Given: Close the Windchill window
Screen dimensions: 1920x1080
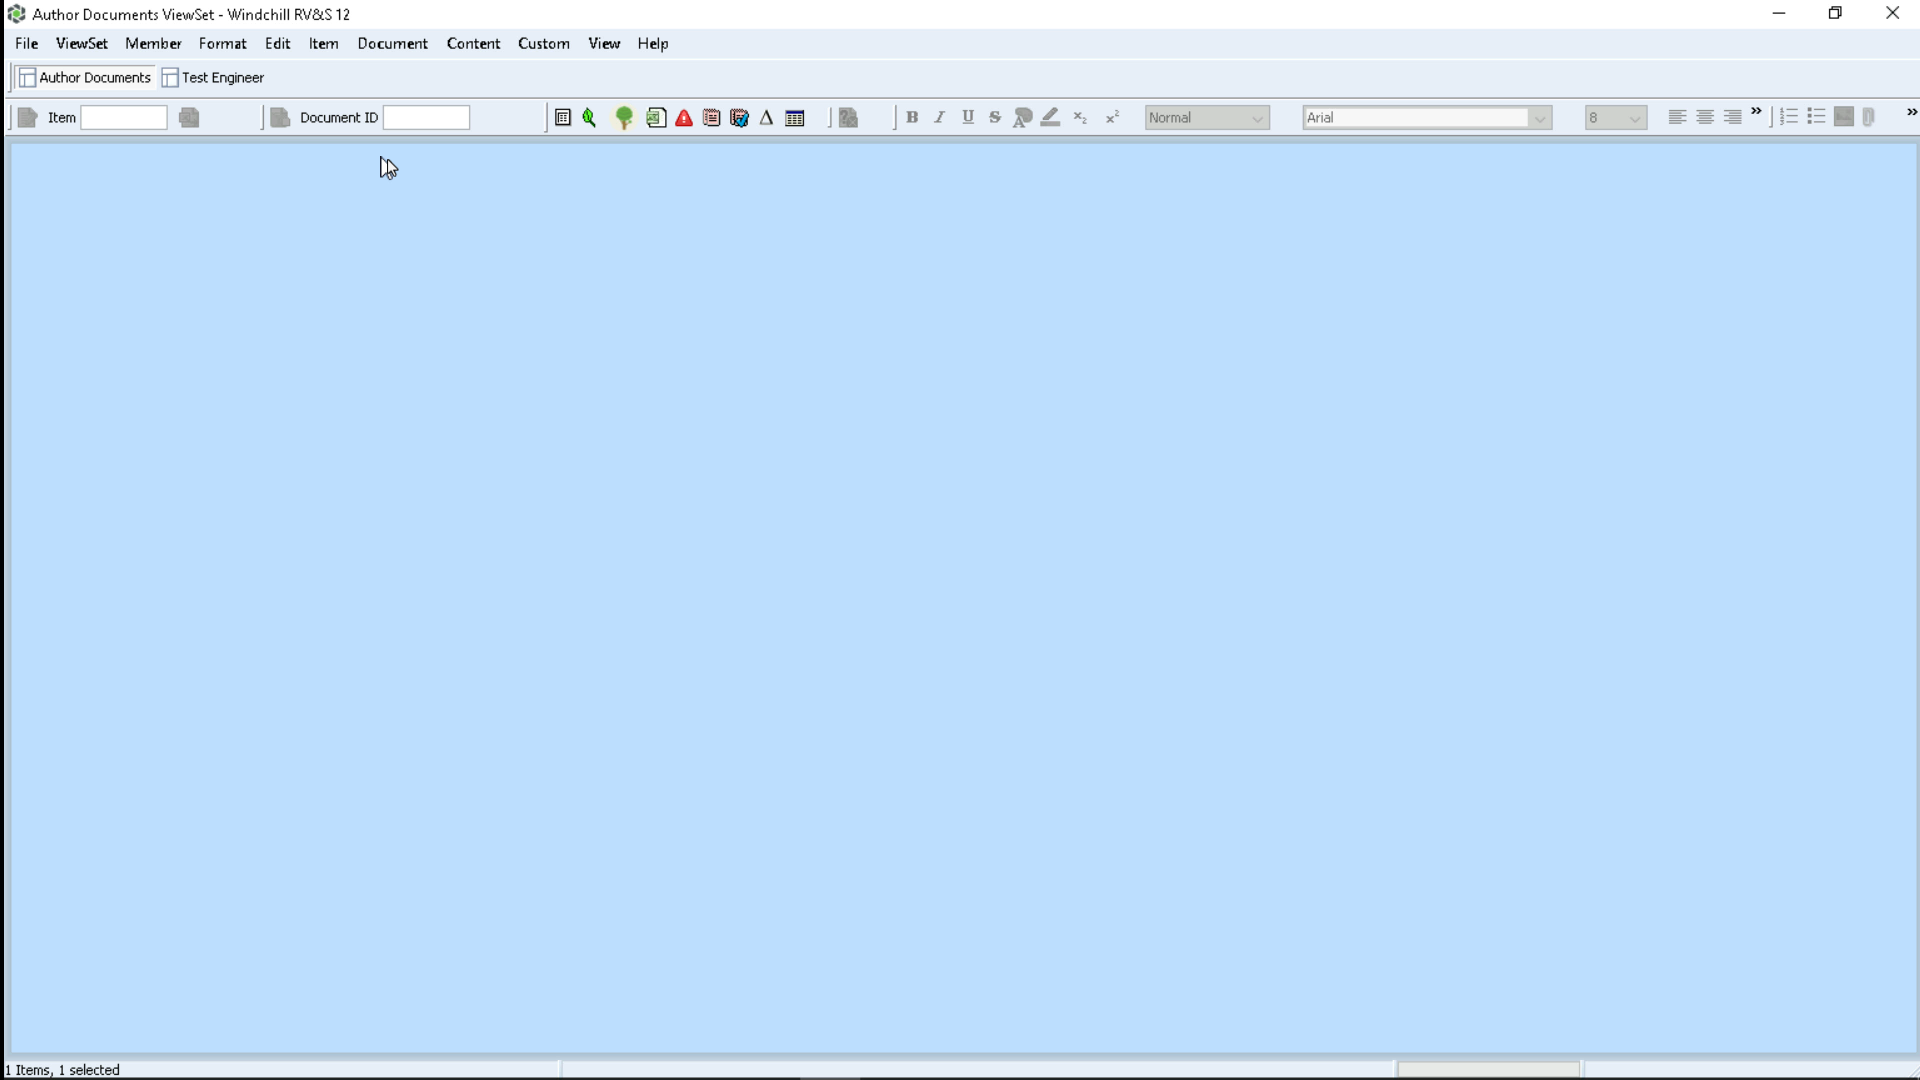Looking at the screenshot, I should point(1892,14).
